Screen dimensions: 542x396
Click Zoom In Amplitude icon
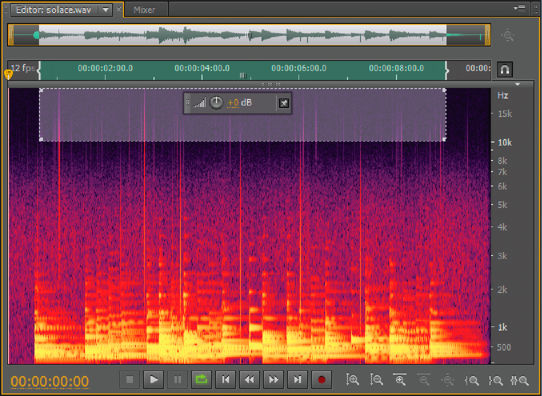pyautogui.click(x=353, y=380)
